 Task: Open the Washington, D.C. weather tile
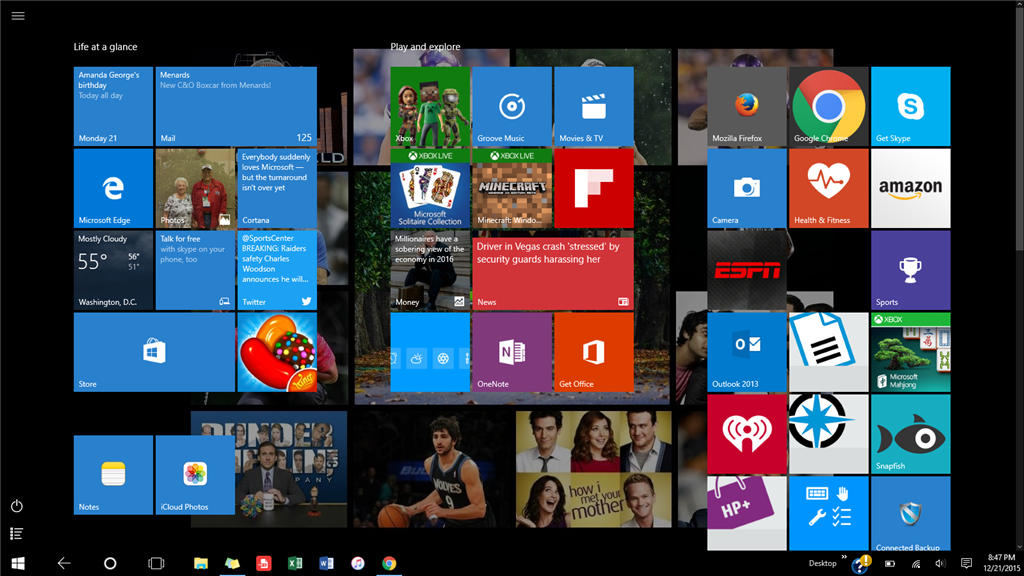113,270
